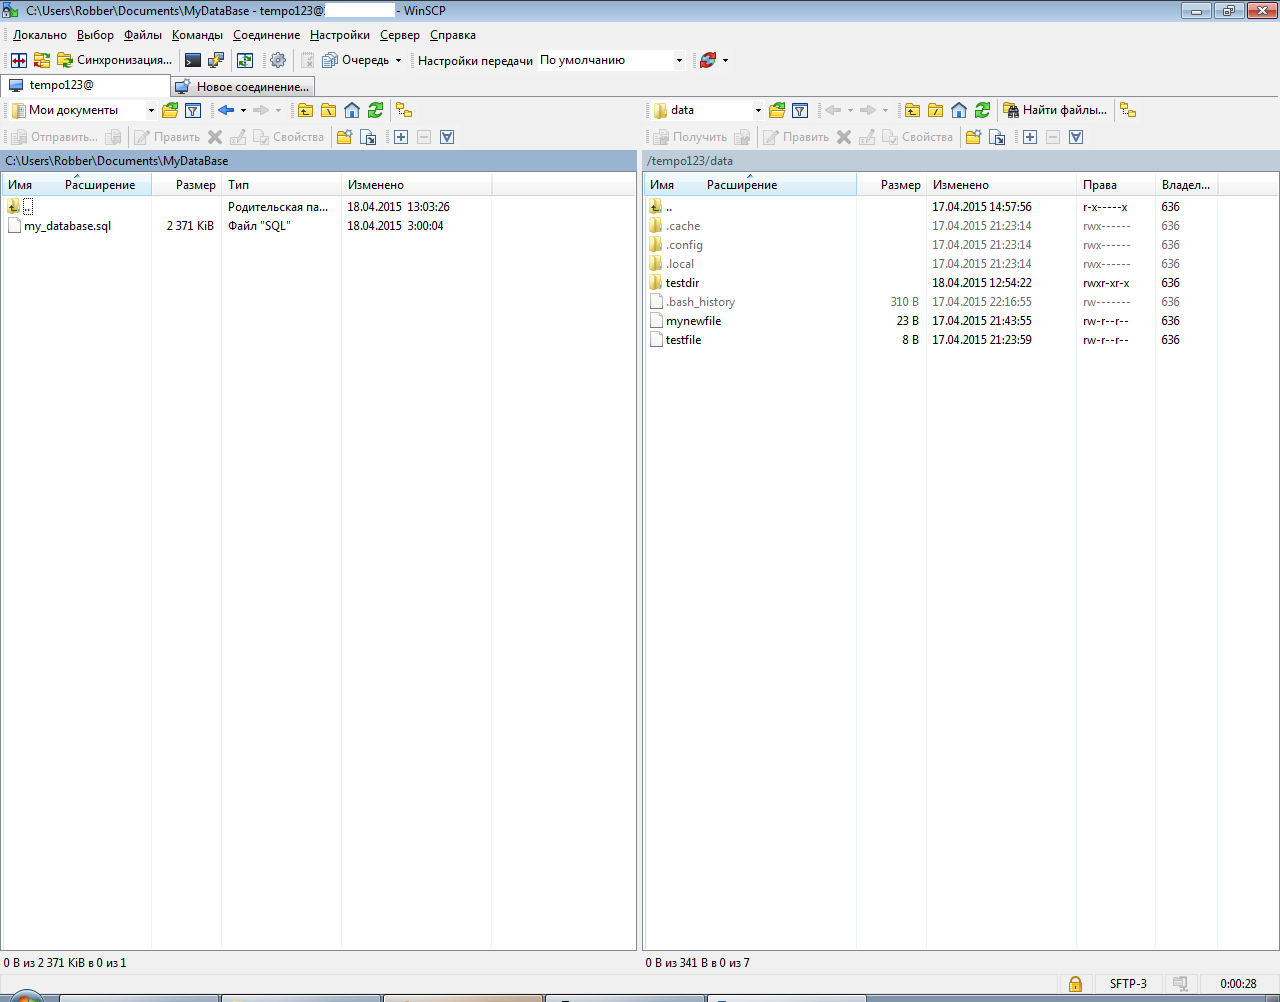This screenshot has height=1002, width=1280.
Task: Click the open directory icon in local panel
Action: 170,110
